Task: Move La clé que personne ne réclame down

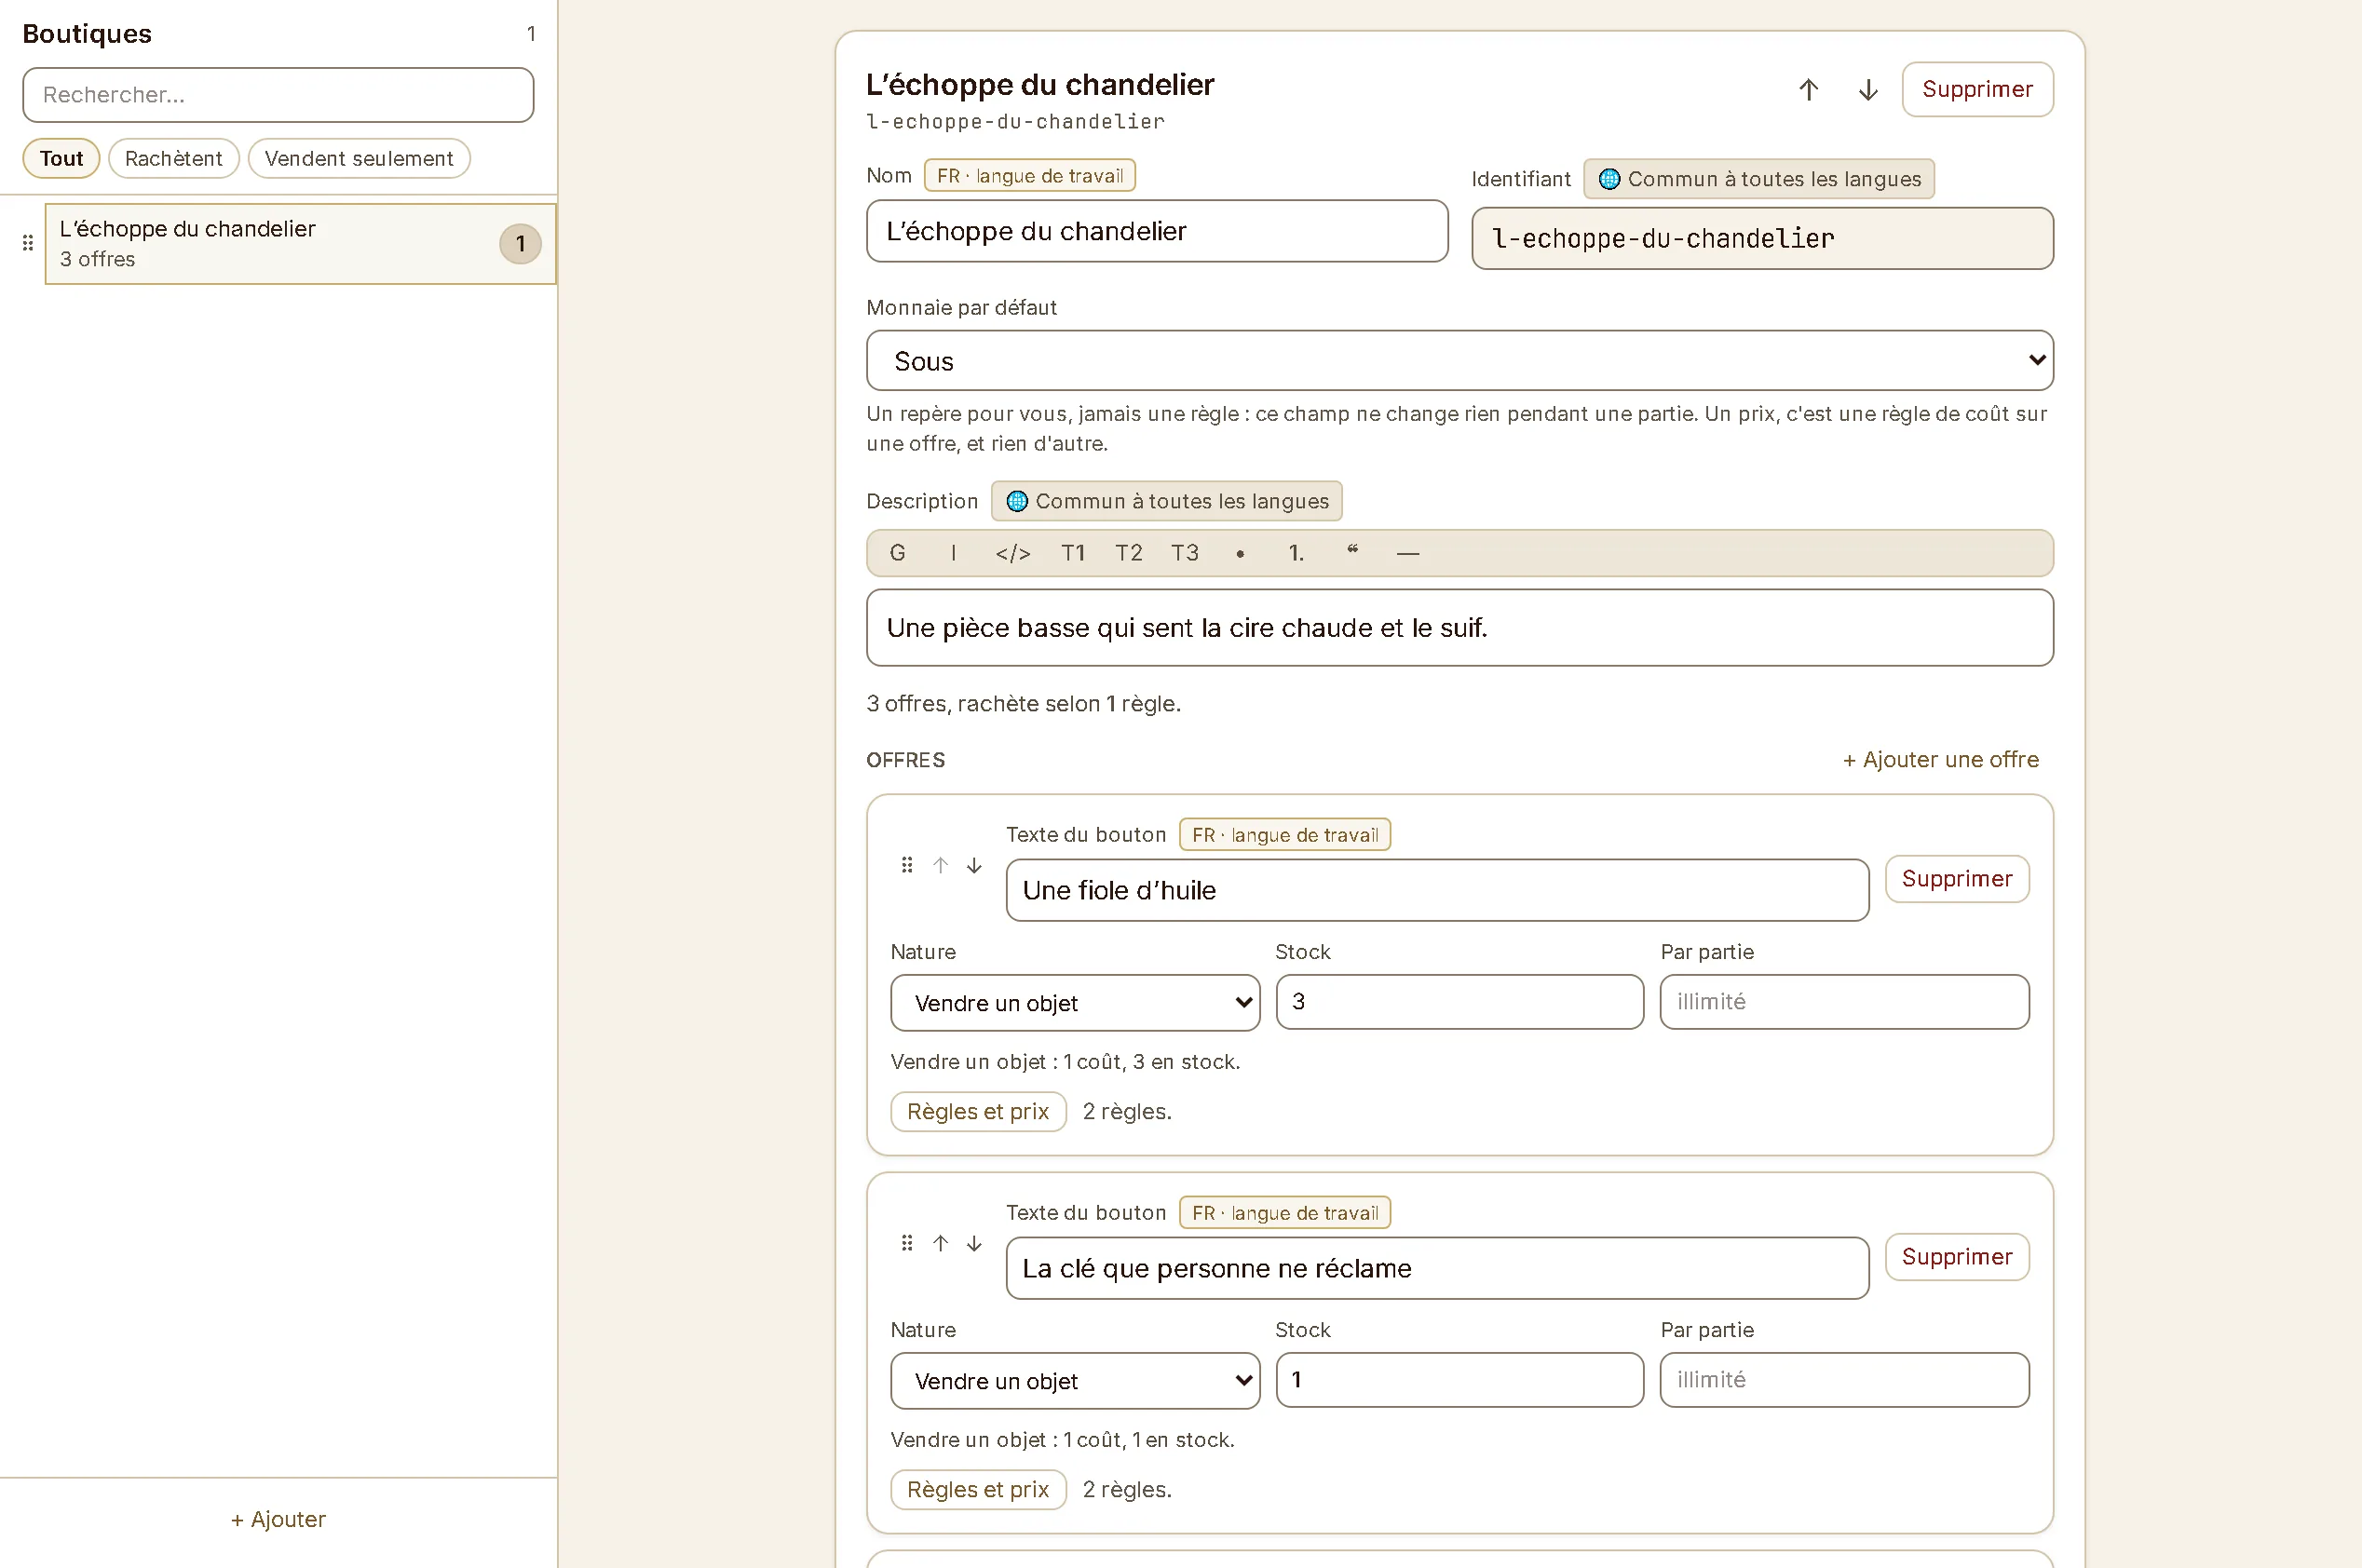Action: point(974,1243)
